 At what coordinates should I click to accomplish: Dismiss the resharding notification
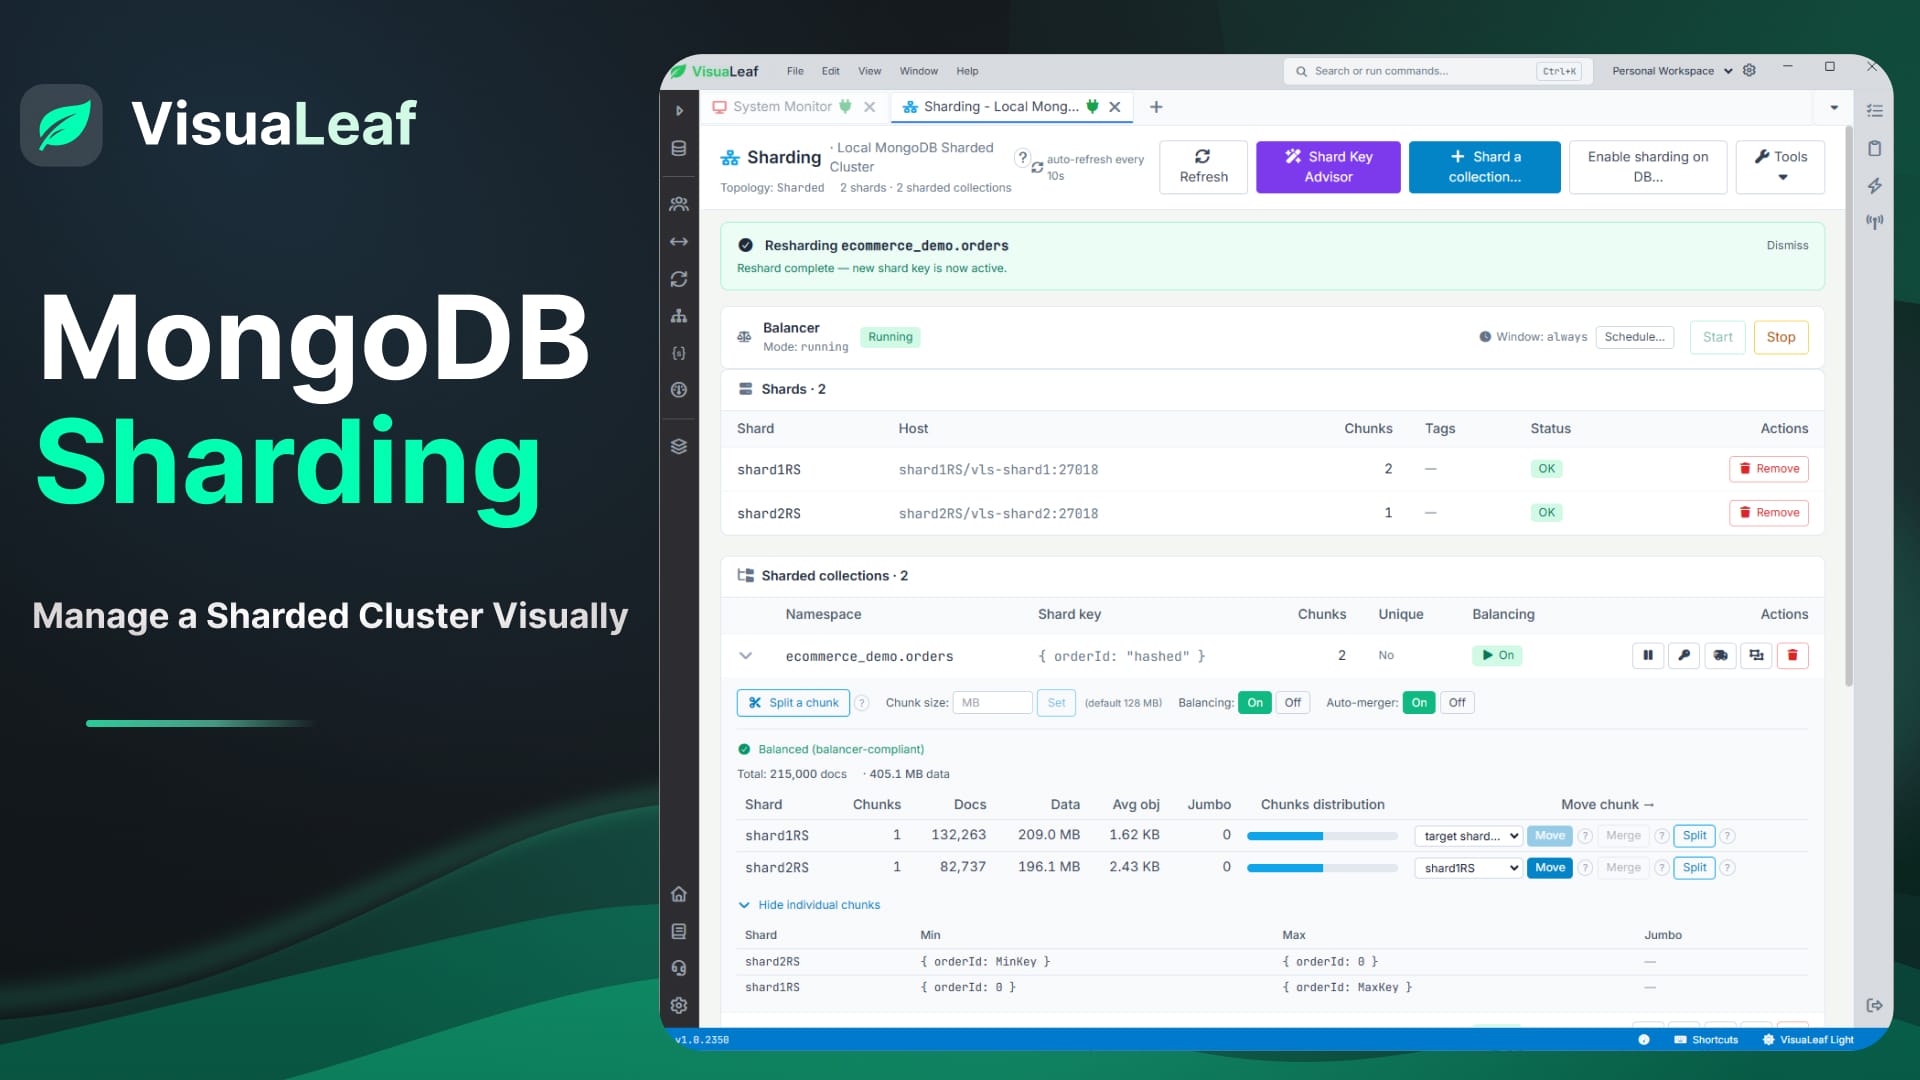click(x=1787, y=246)
